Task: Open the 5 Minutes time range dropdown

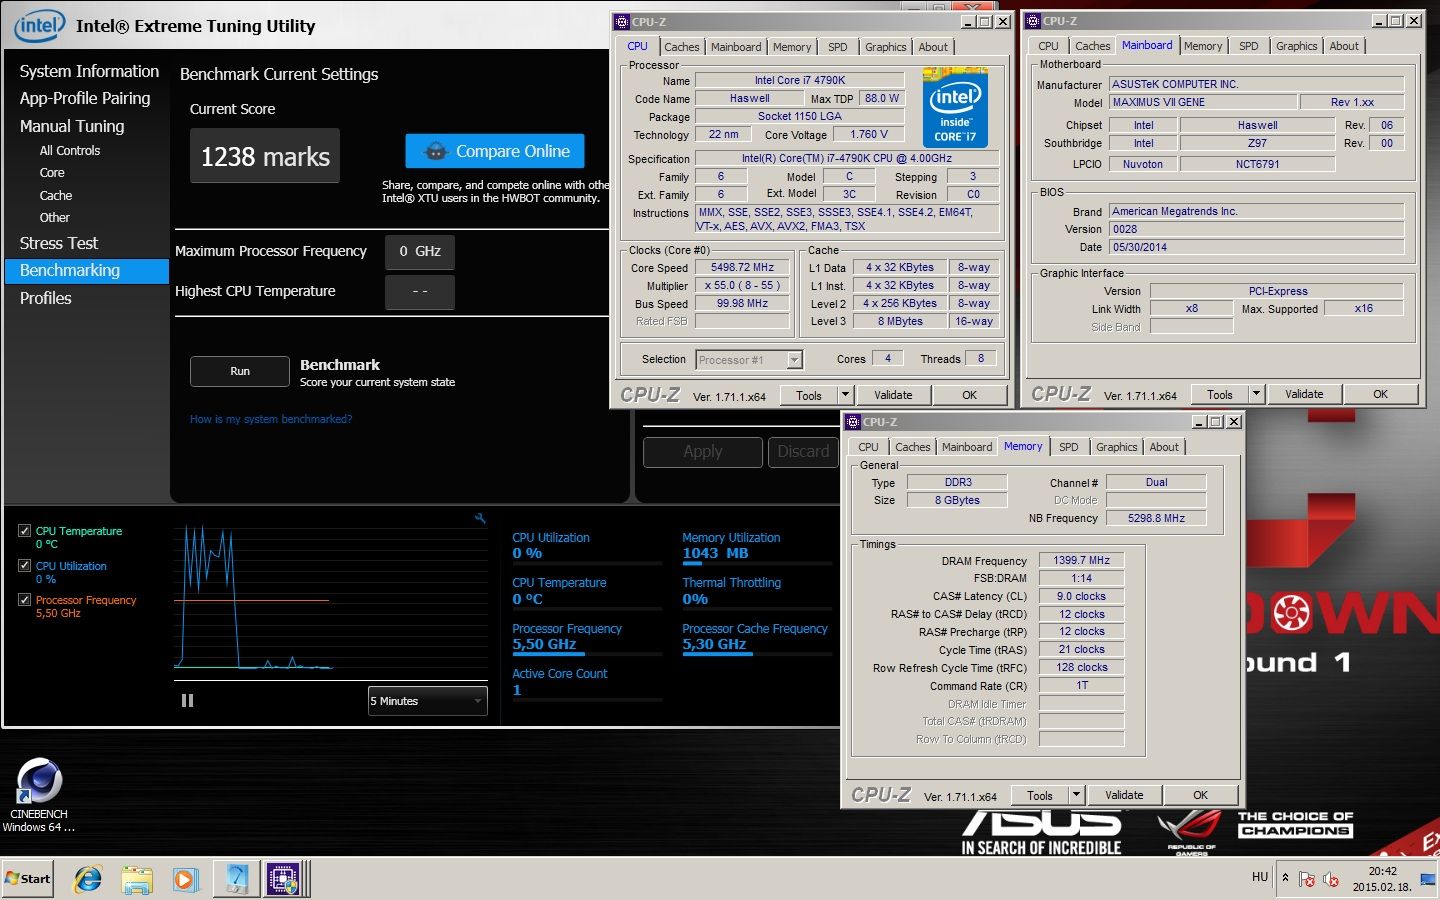Action: click(428, 701)
